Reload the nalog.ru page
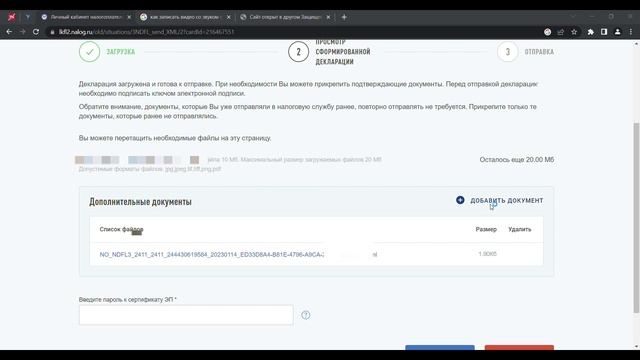Viewport: 640px width, 360px height. (x=36, y=32)
